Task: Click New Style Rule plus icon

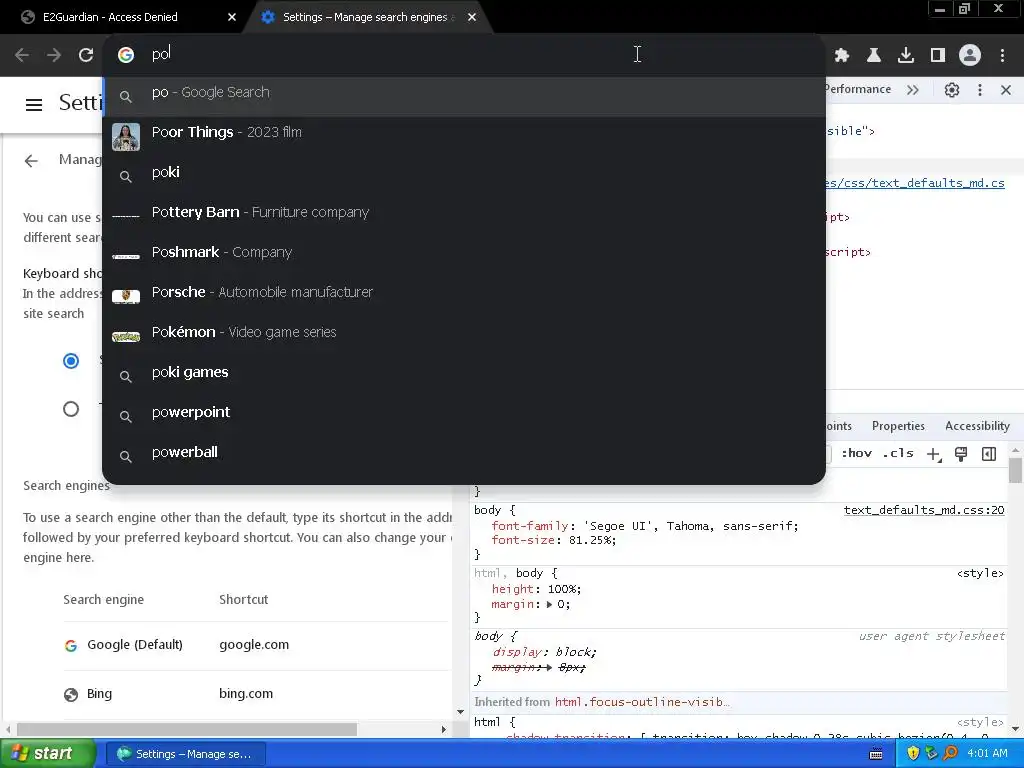Action: tap(934, 454)
